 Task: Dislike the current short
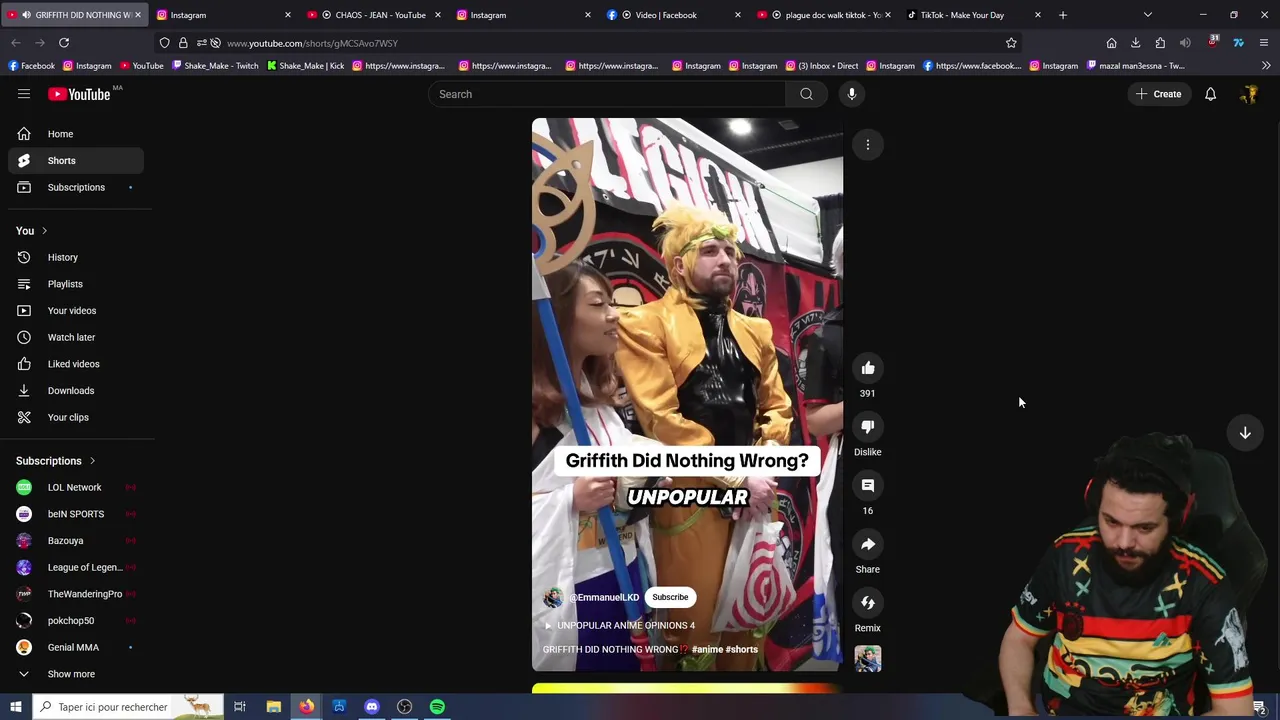[x=868, y=427]
